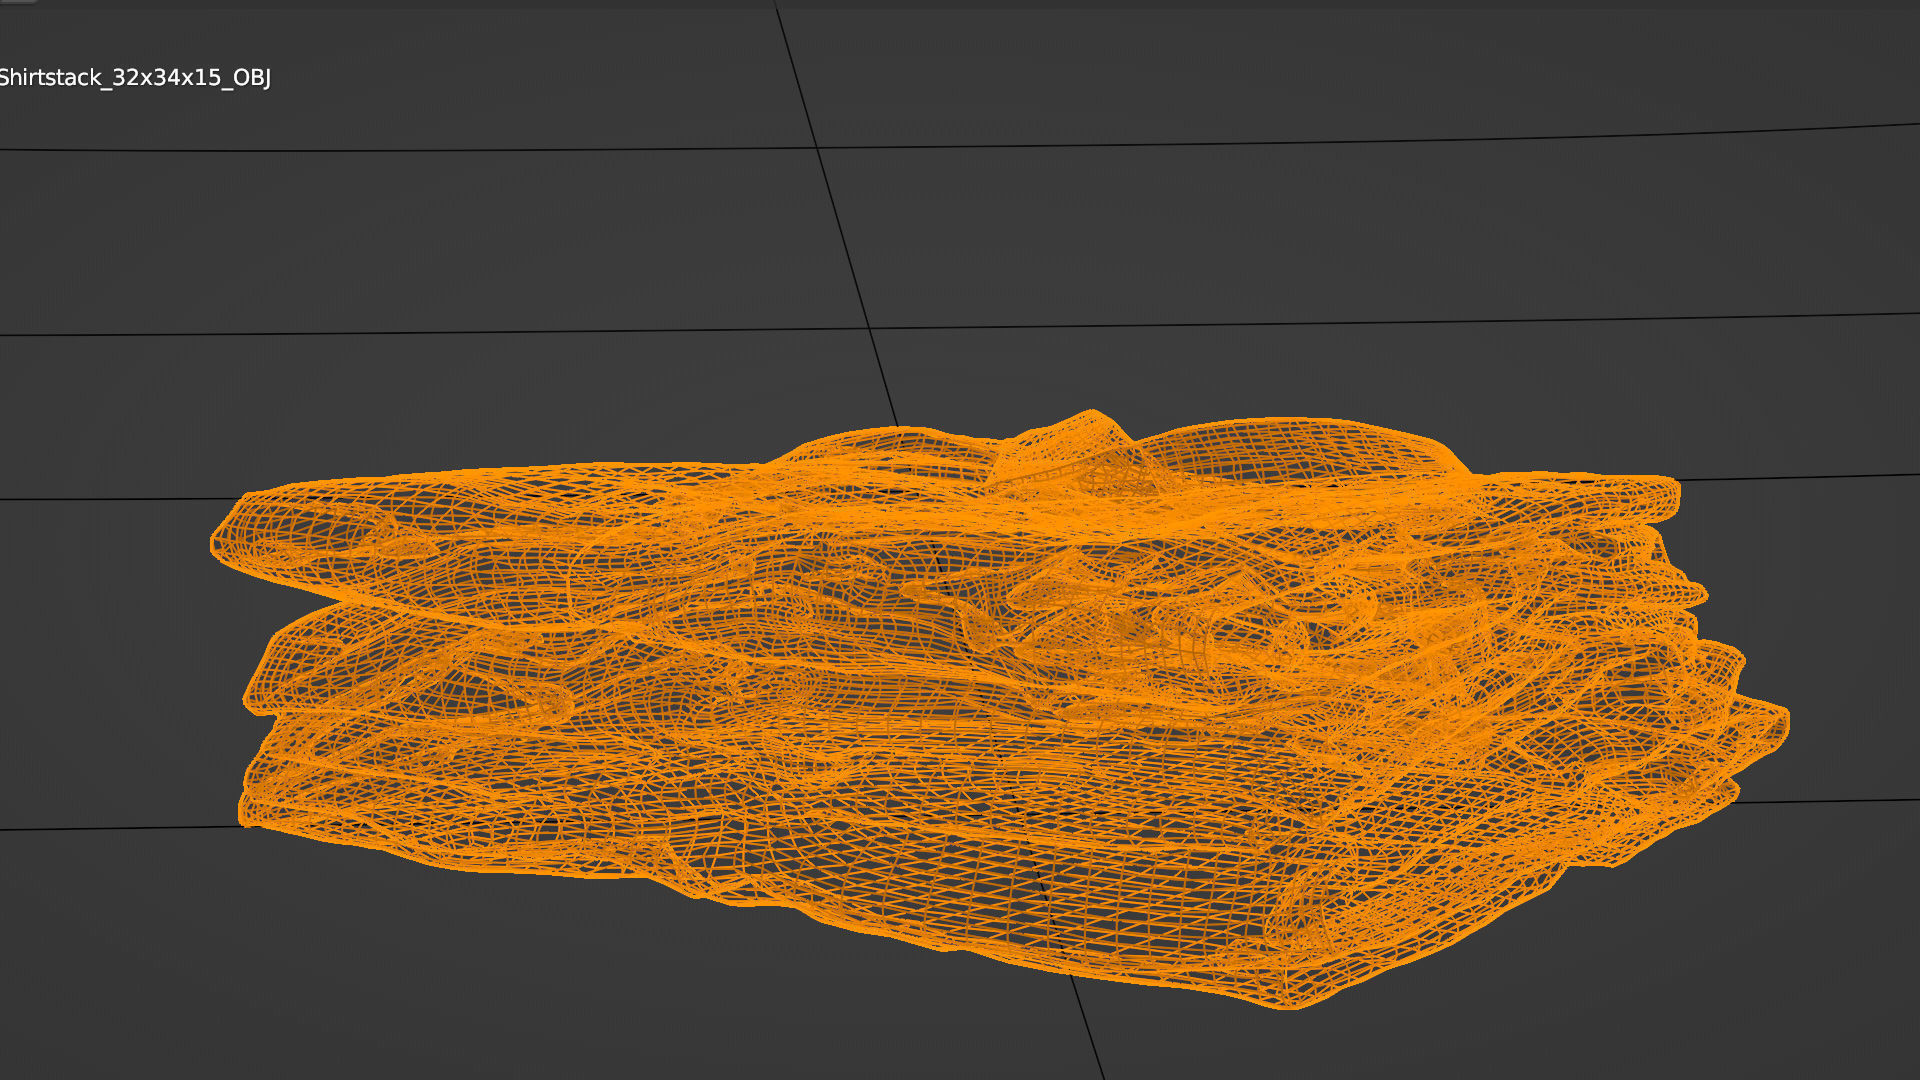Click the small gray tab at the top-left corner

(x=18, y=2)
